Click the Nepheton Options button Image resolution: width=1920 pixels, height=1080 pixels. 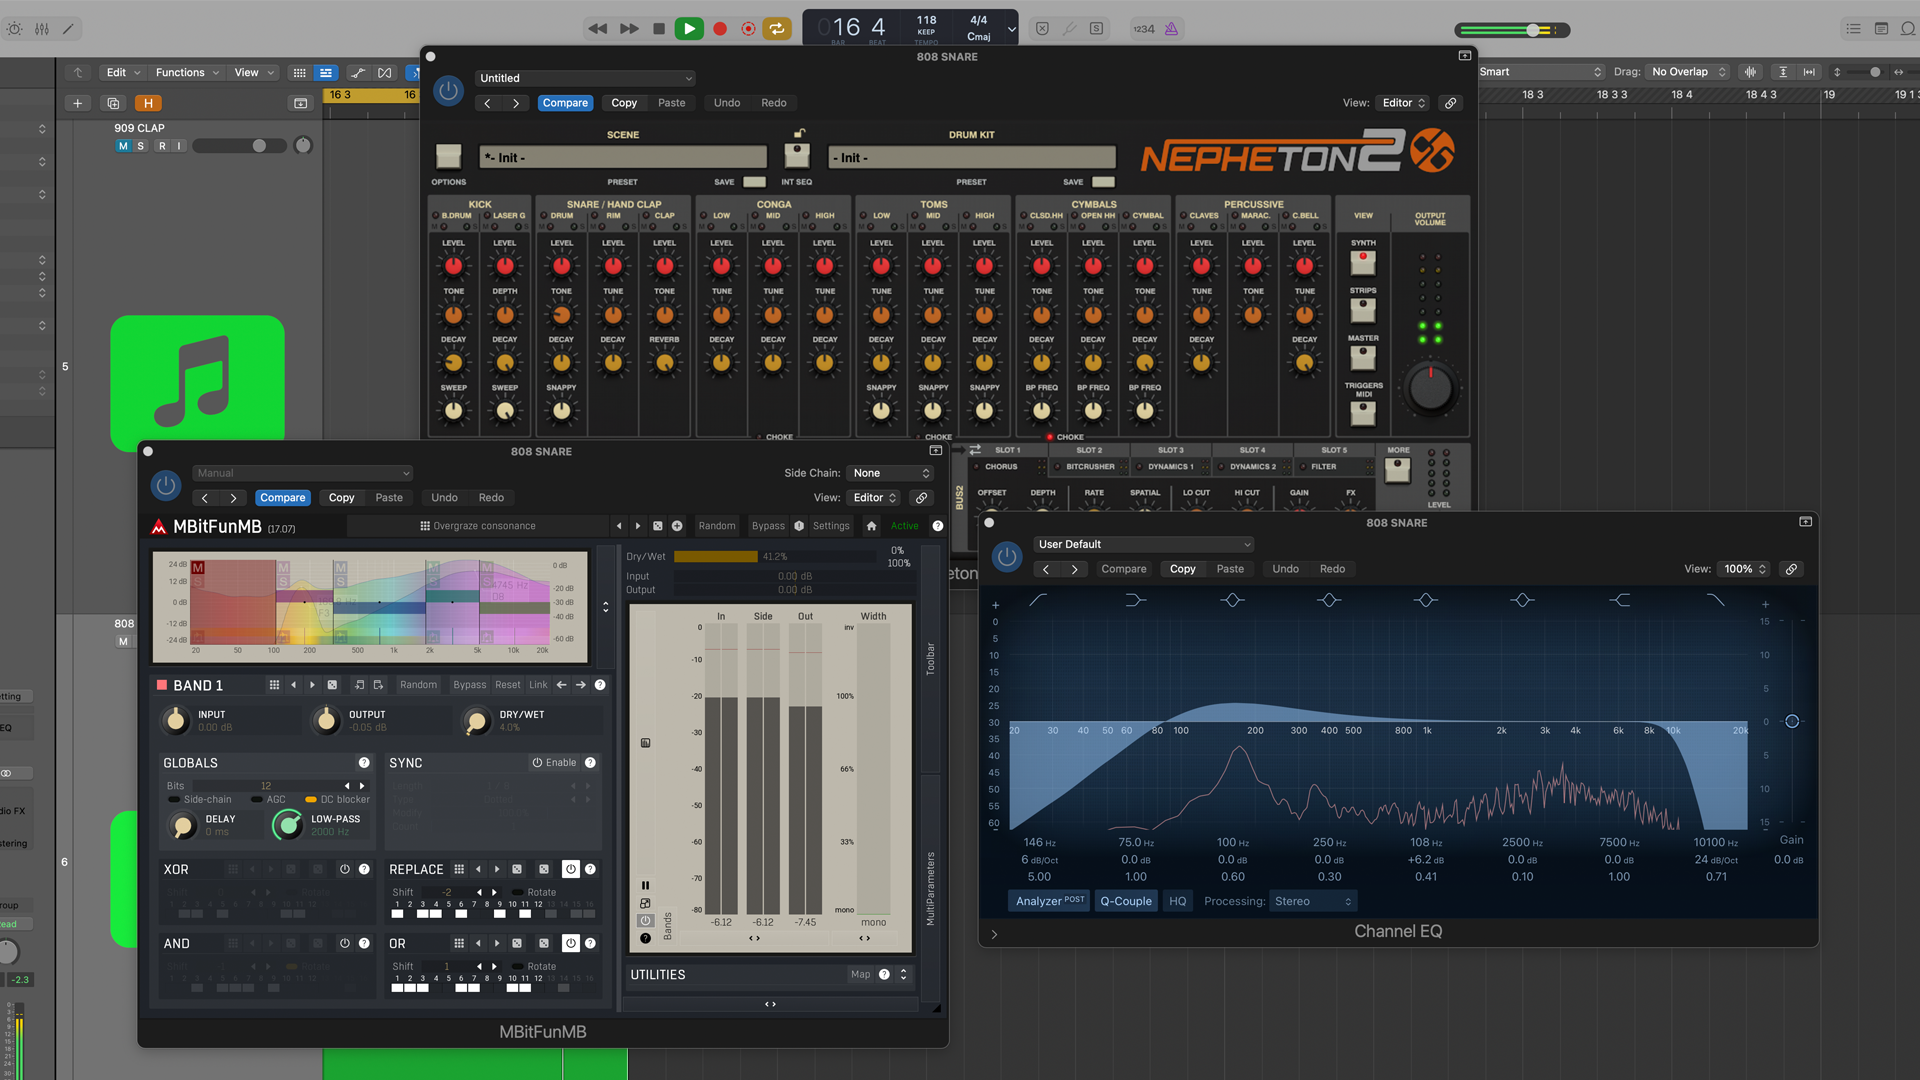(x=449, y=156)
